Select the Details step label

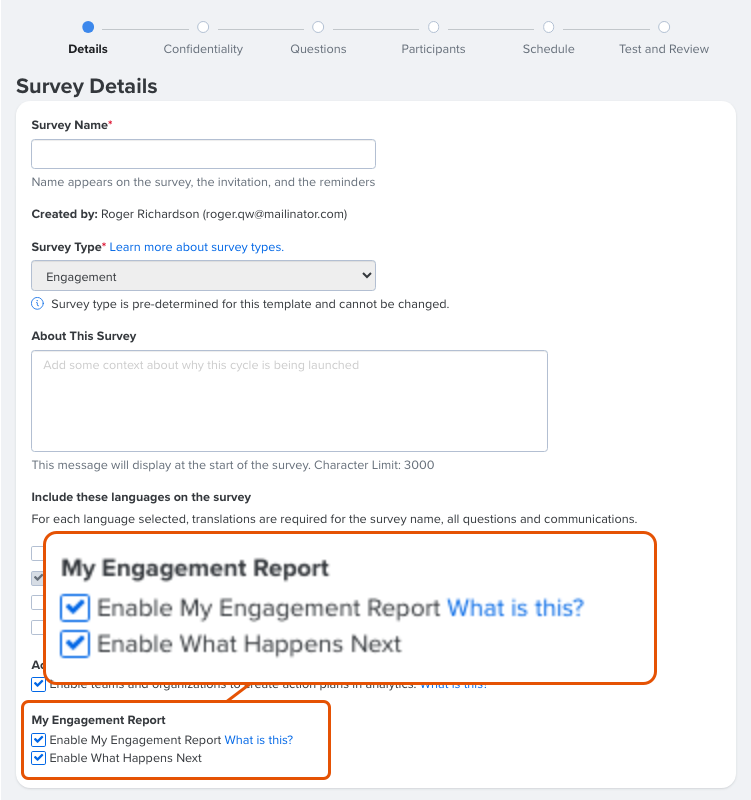(88, 48)
